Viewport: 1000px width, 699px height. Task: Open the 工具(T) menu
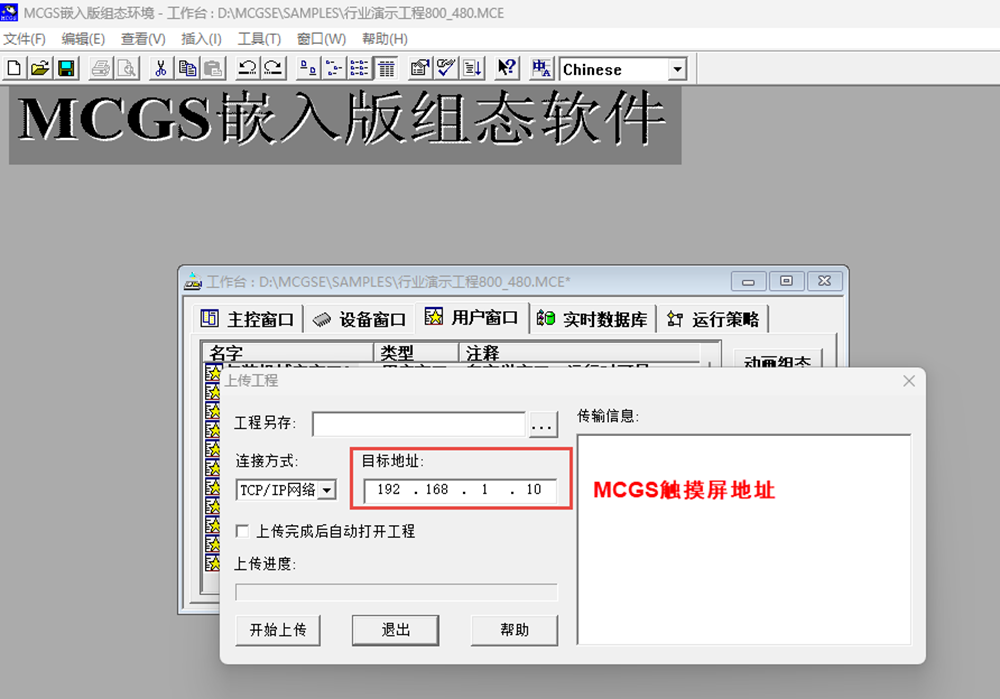(259, 39)
